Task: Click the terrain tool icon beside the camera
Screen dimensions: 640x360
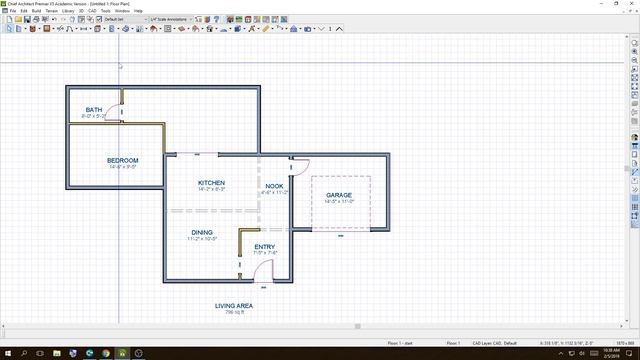Action: pos(293,29)
